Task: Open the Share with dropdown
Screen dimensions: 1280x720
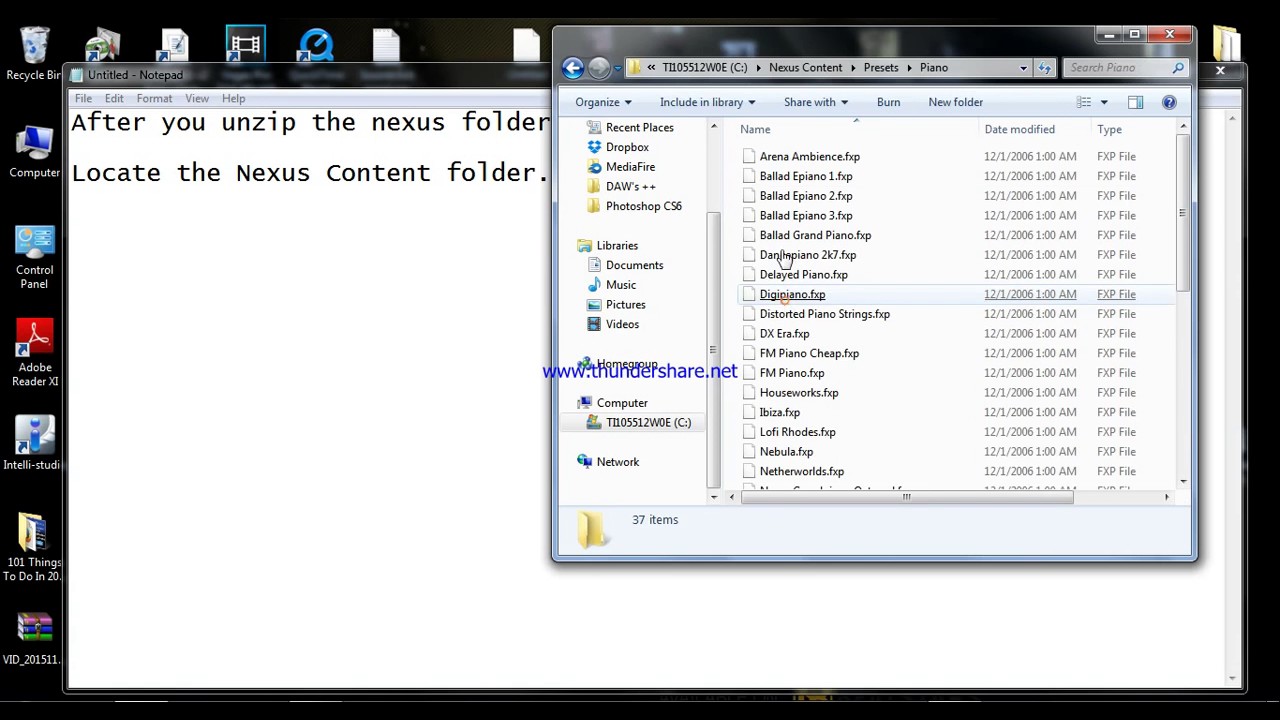Action: (816, 102)
